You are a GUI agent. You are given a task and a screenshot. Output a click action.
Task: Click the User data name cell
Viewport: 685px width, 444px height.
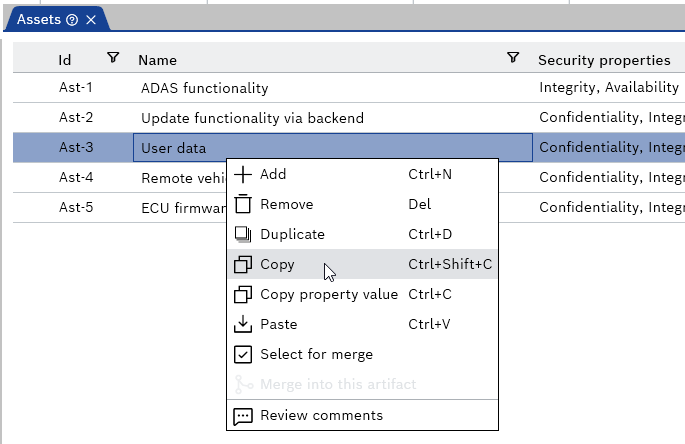(x=173, y=148)
